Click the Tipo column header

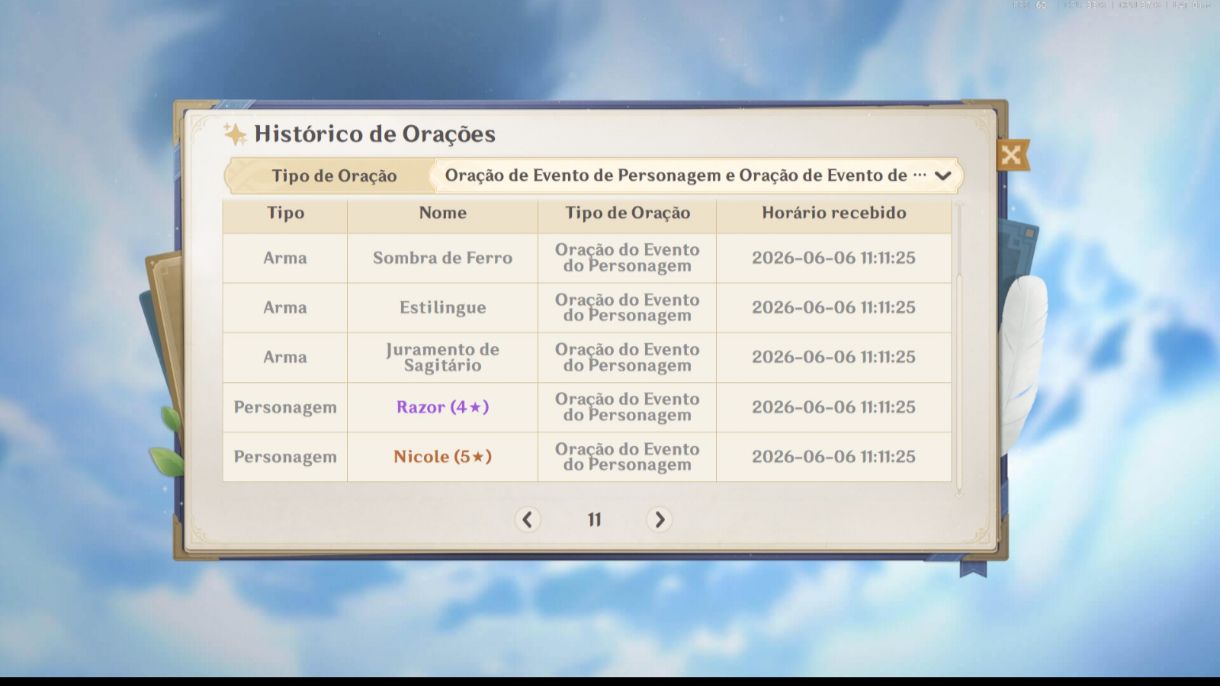tap(285, 213)
